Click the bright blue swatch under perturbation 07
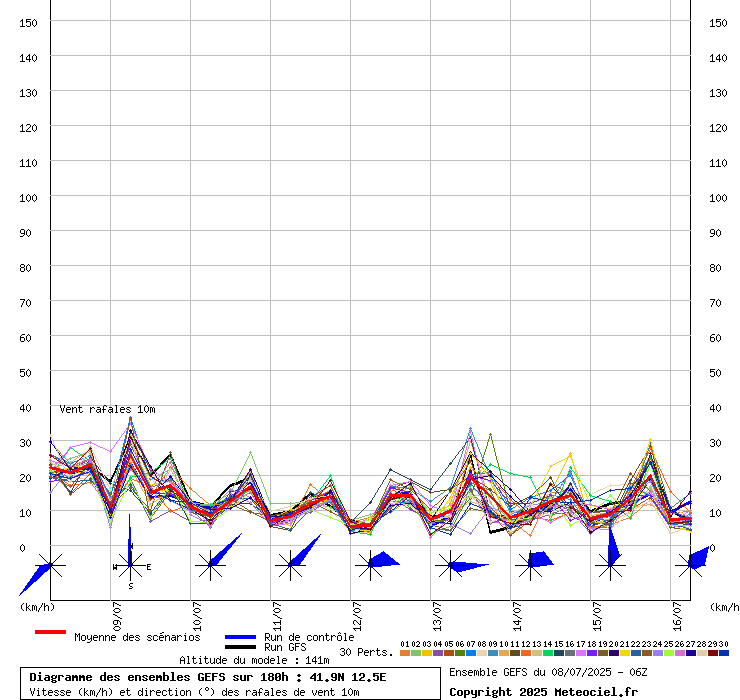 pos(471,653)
